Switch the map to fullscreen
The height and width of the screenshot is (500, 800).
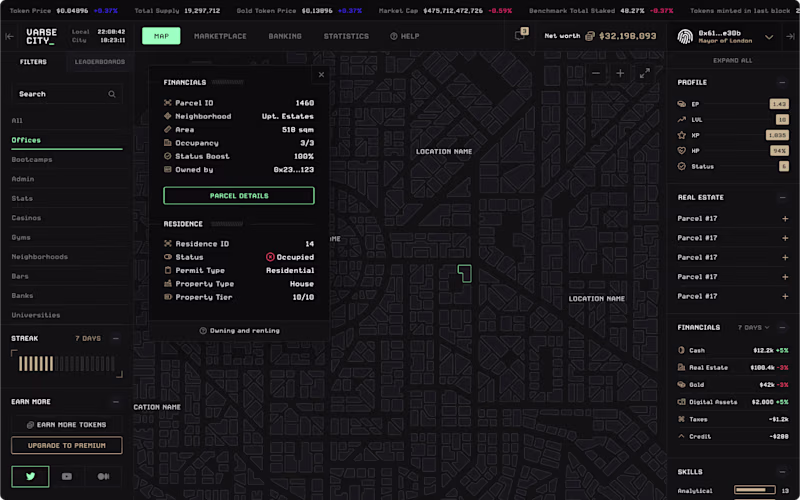(645, 73)
